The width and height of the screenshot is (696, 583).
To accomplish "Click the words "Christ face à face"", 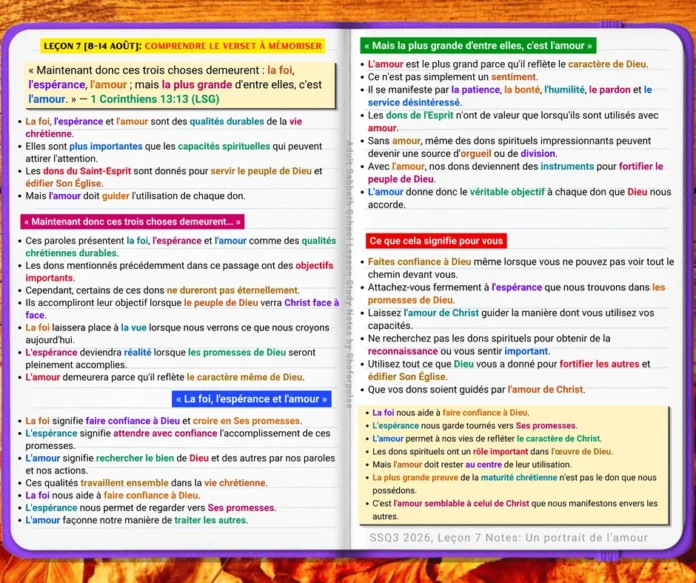I will tap(182, 309).
